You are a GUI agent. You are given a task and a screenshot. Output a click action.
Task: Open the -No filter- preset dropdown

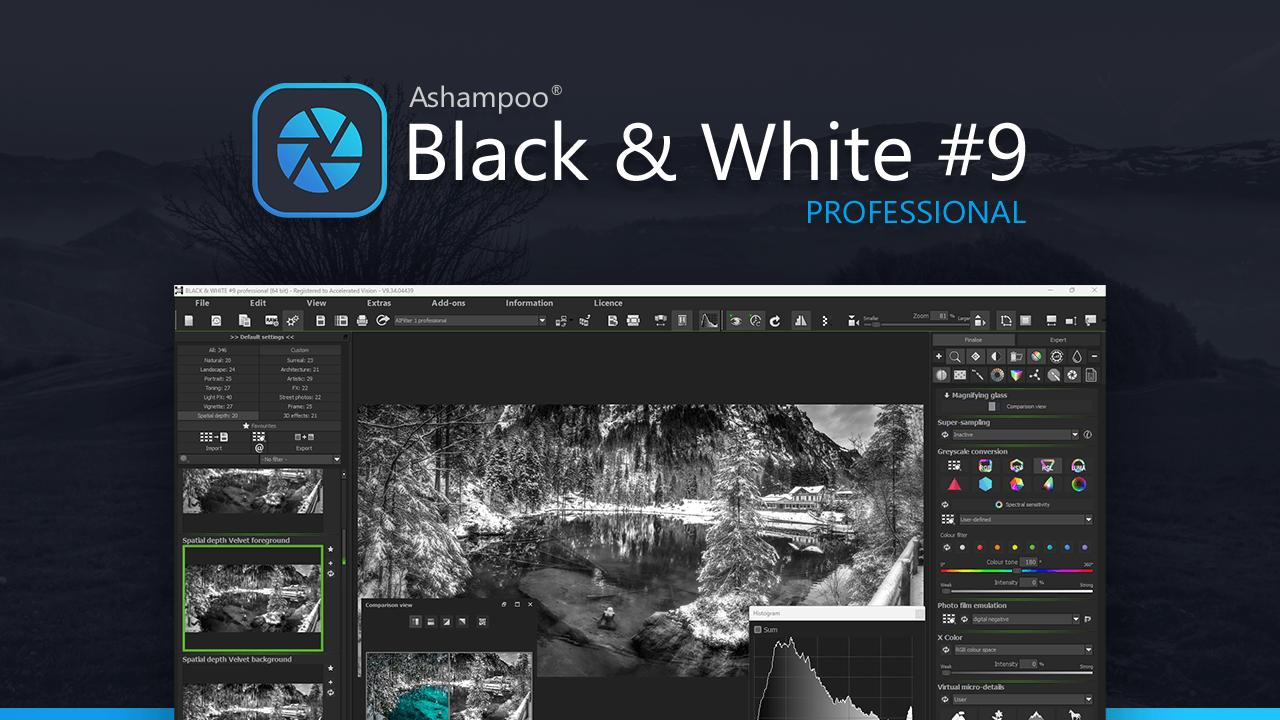300,459
